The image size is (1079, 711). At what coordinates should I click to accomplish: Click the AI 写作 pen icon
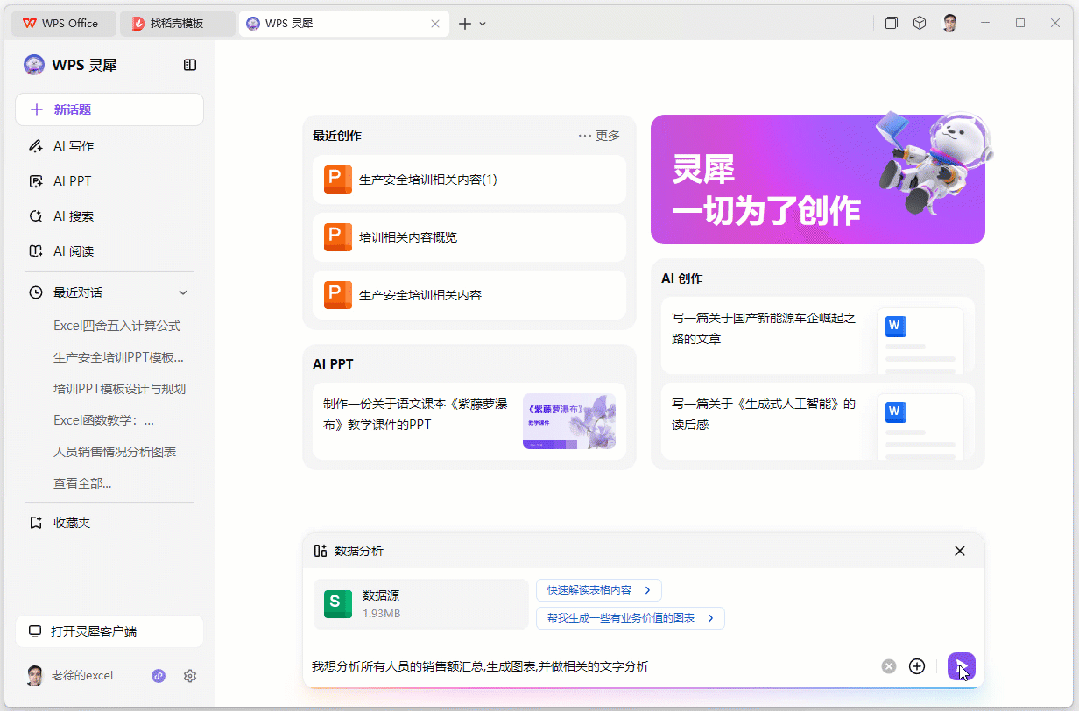[36, 146]
